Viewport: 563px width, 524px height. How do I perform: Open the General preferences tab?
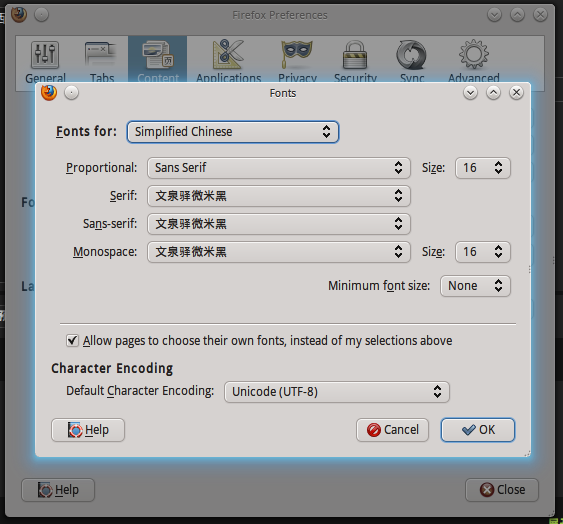coord(45,61)
